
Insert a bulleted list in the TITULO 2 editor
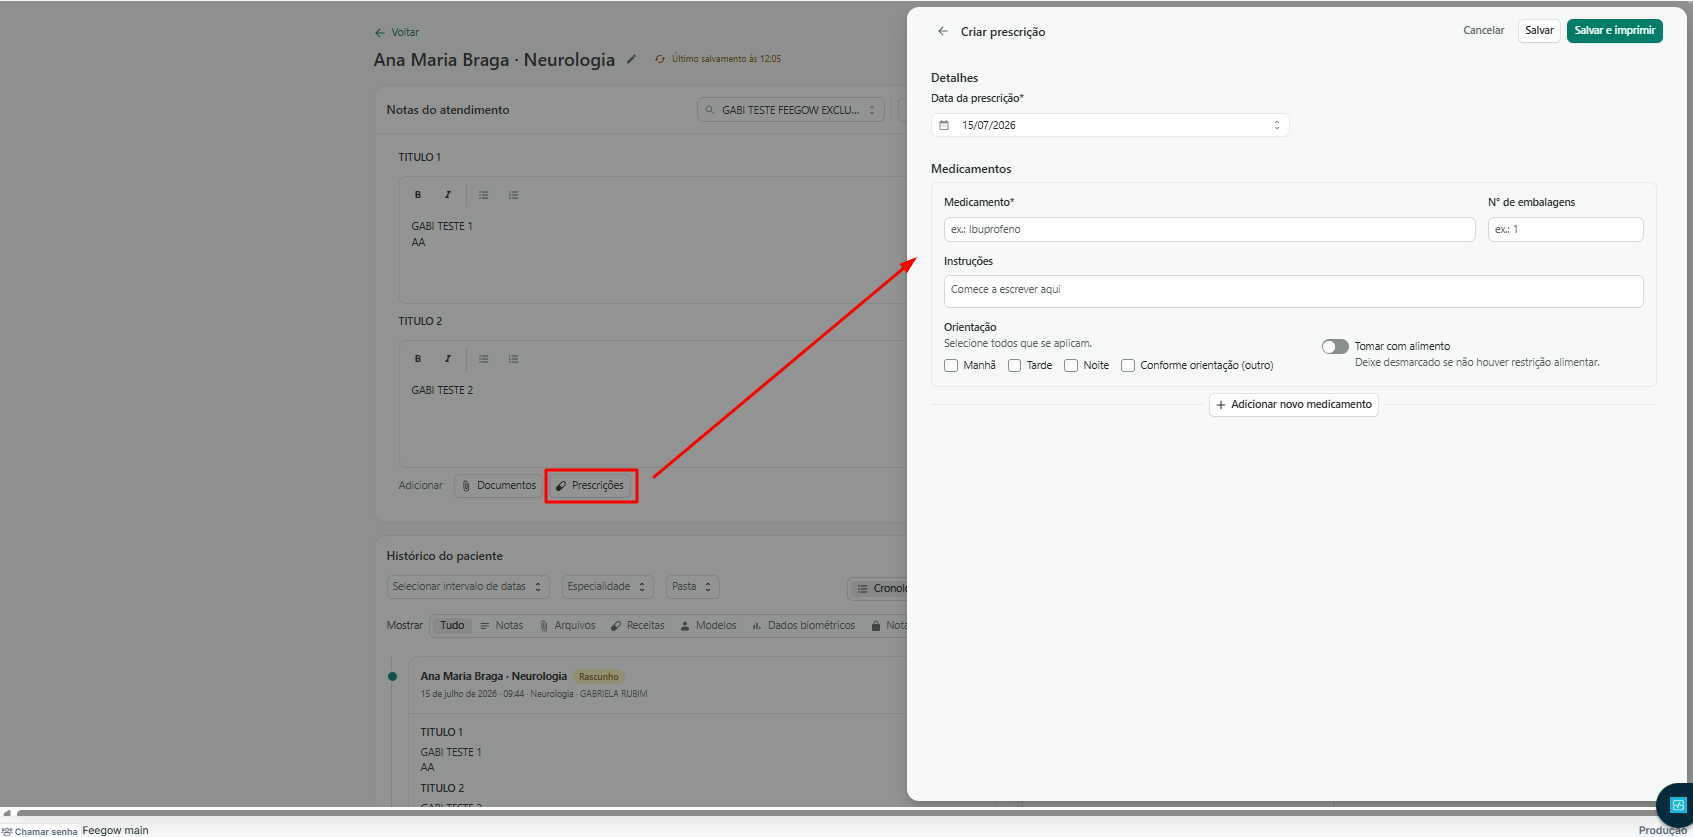coord(483,359)
